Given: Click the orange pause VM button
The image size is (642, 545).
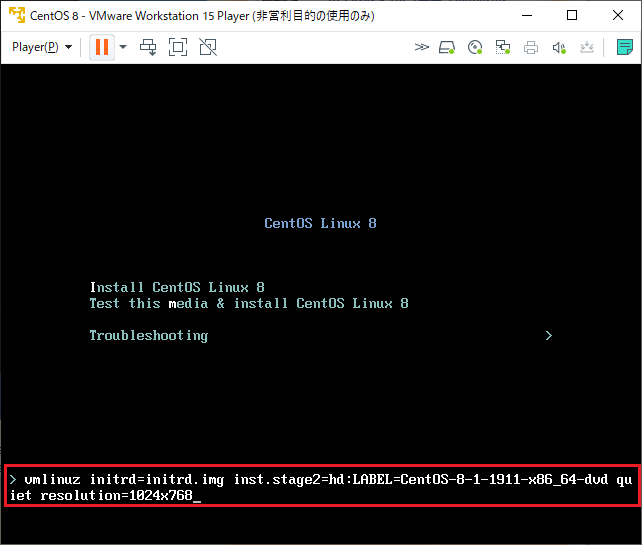Looking at the screenshot, I should [x=102, y=47].
